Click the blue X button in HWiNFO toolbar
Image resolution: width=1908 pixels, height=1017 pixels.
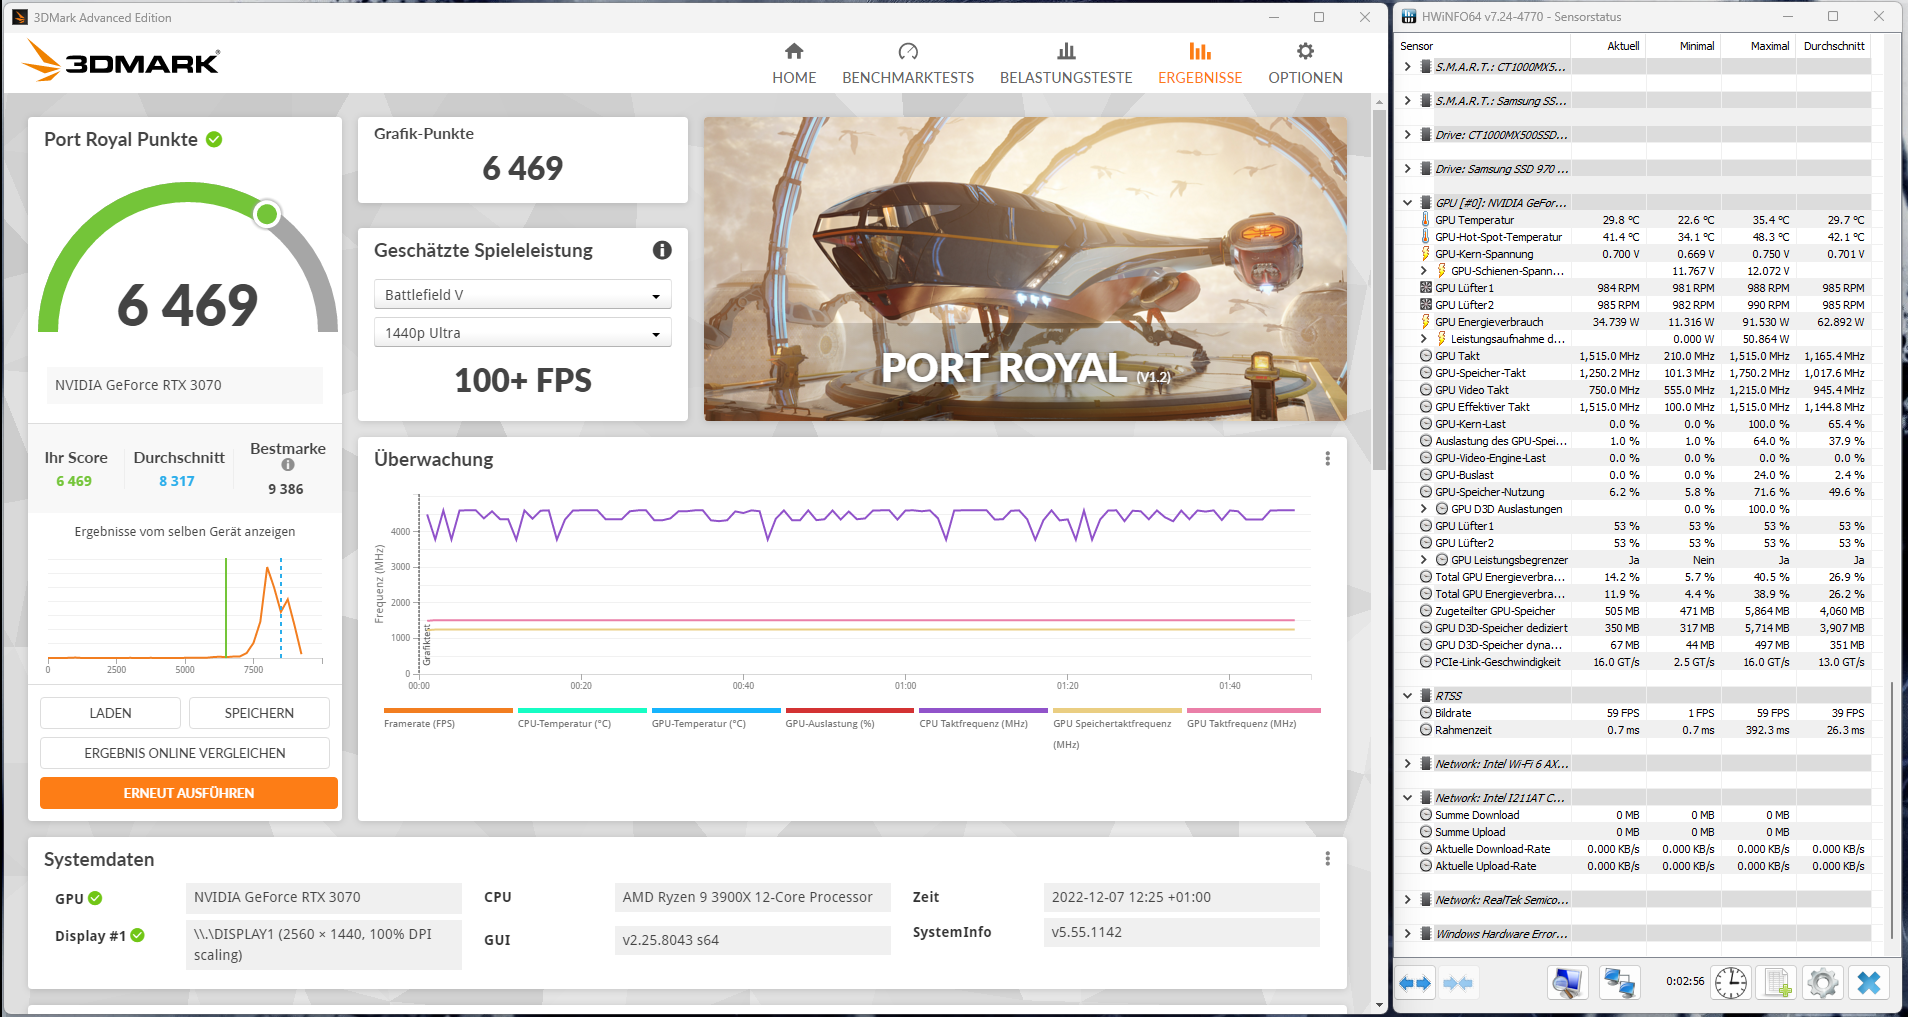pos(1868,983)
